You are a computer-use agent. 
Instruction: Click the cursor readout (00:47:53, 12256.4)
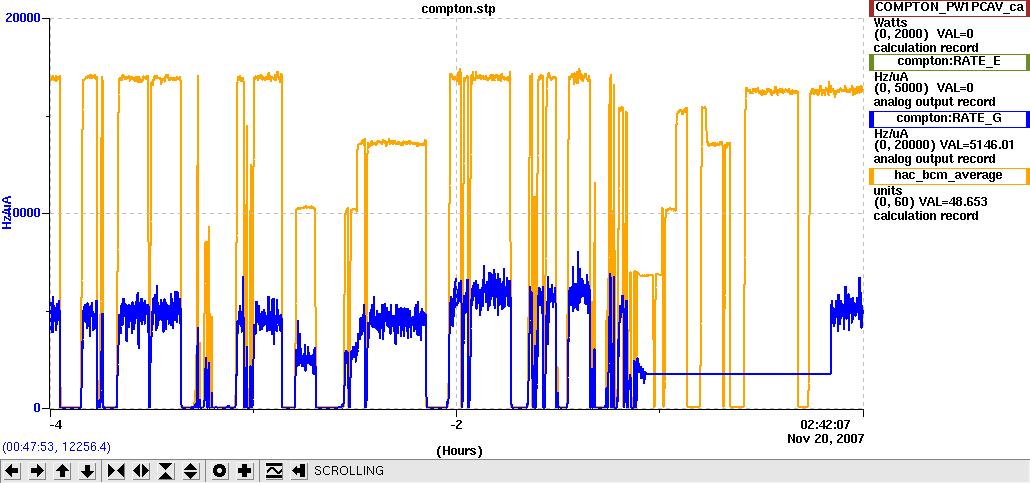(x=56, y=447)
